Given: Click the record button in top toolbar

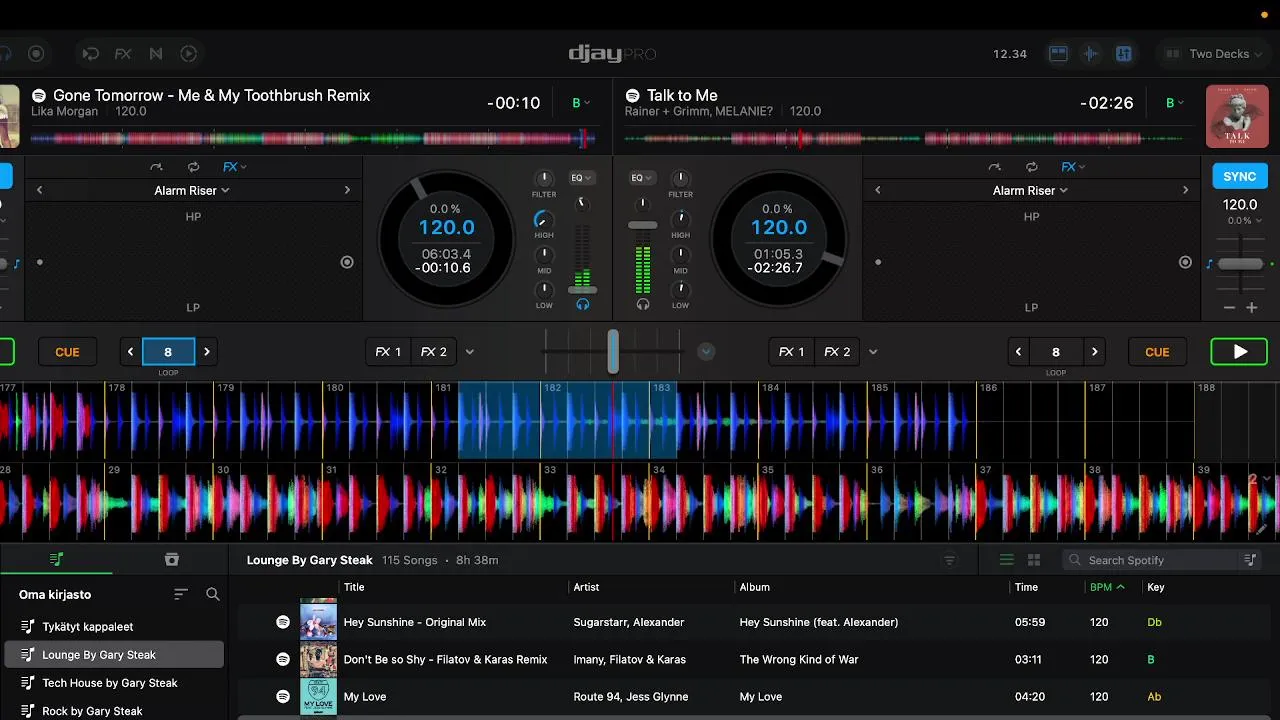Looking at the screenshot, I should (x=36, y=54).
